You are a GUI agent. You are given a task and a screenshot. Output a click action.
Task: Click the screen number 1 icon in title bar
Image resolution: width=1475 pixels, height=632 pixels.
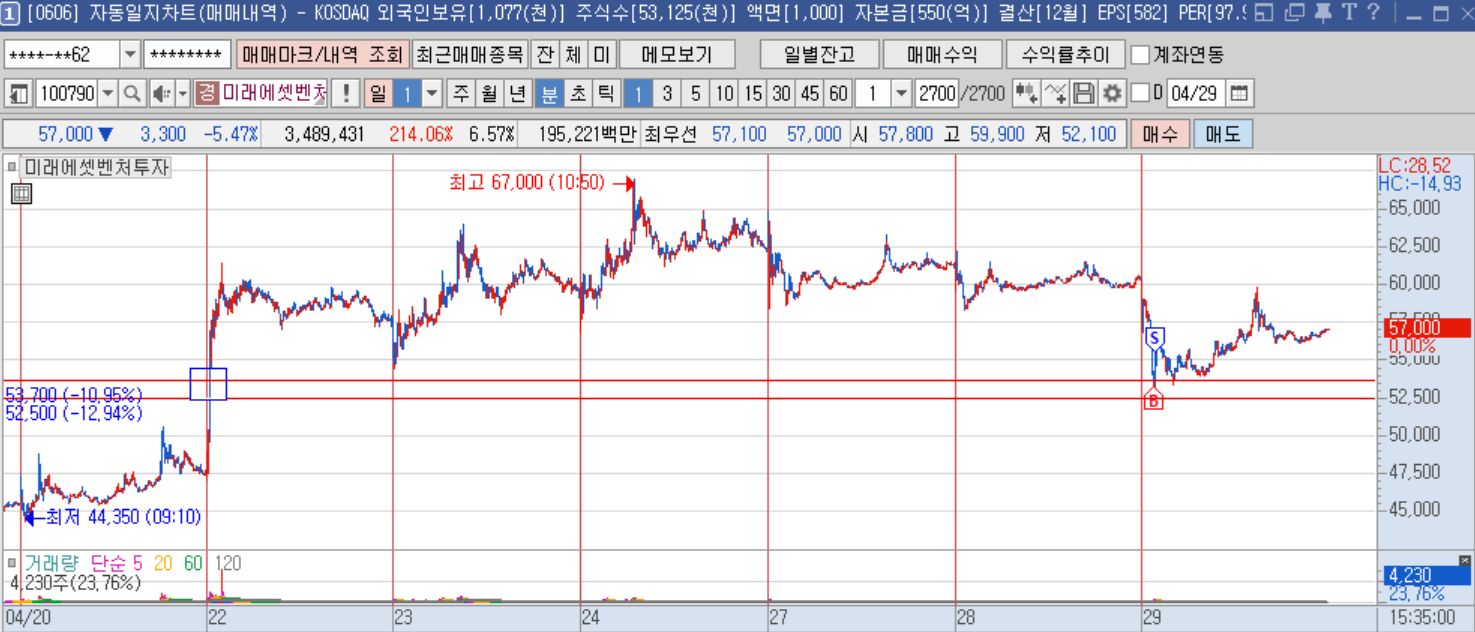point(11,13)
